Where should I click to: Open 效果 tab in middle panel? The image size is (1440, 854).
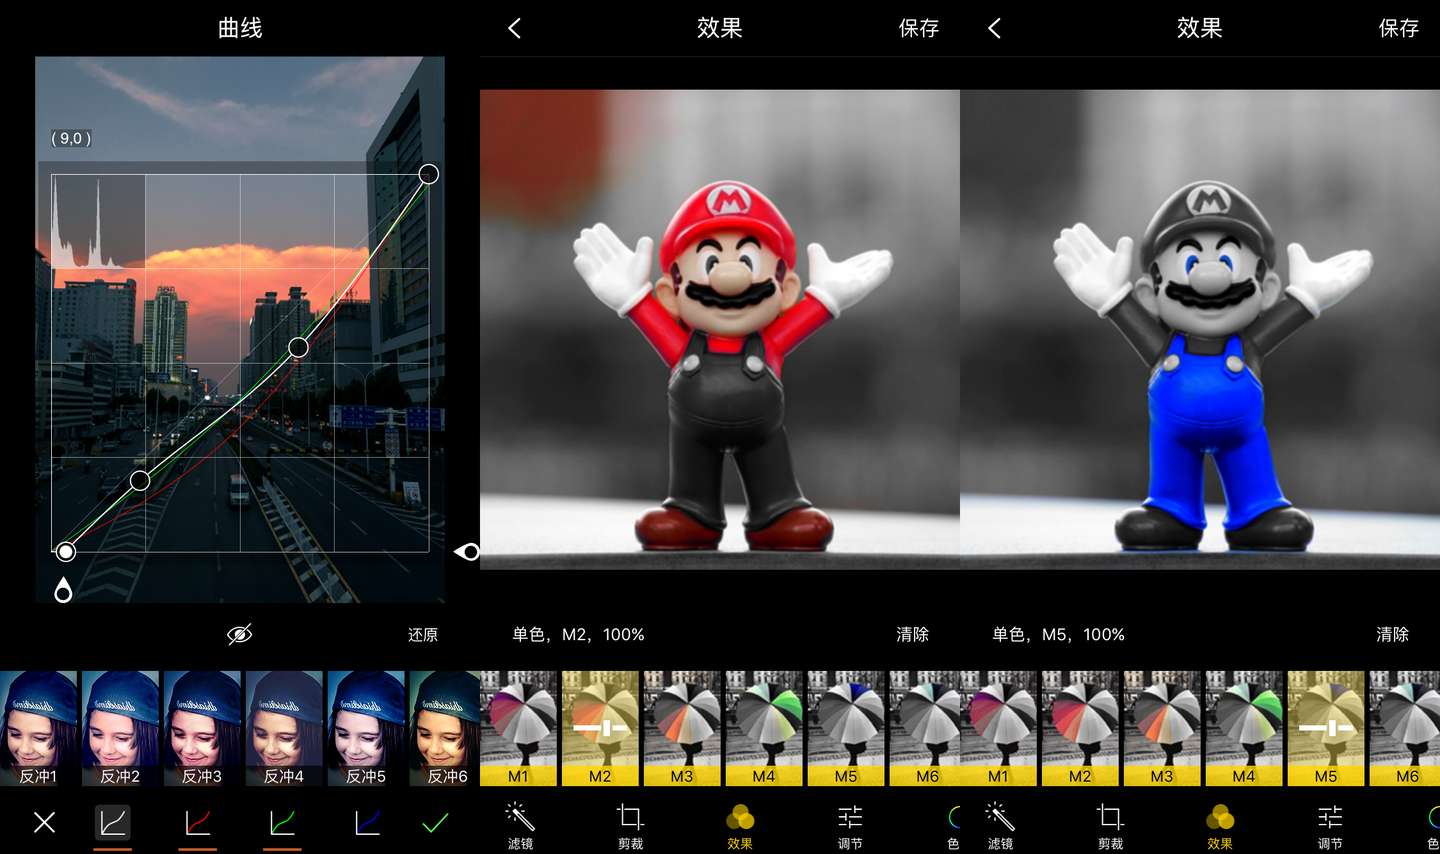coord(740,826)
